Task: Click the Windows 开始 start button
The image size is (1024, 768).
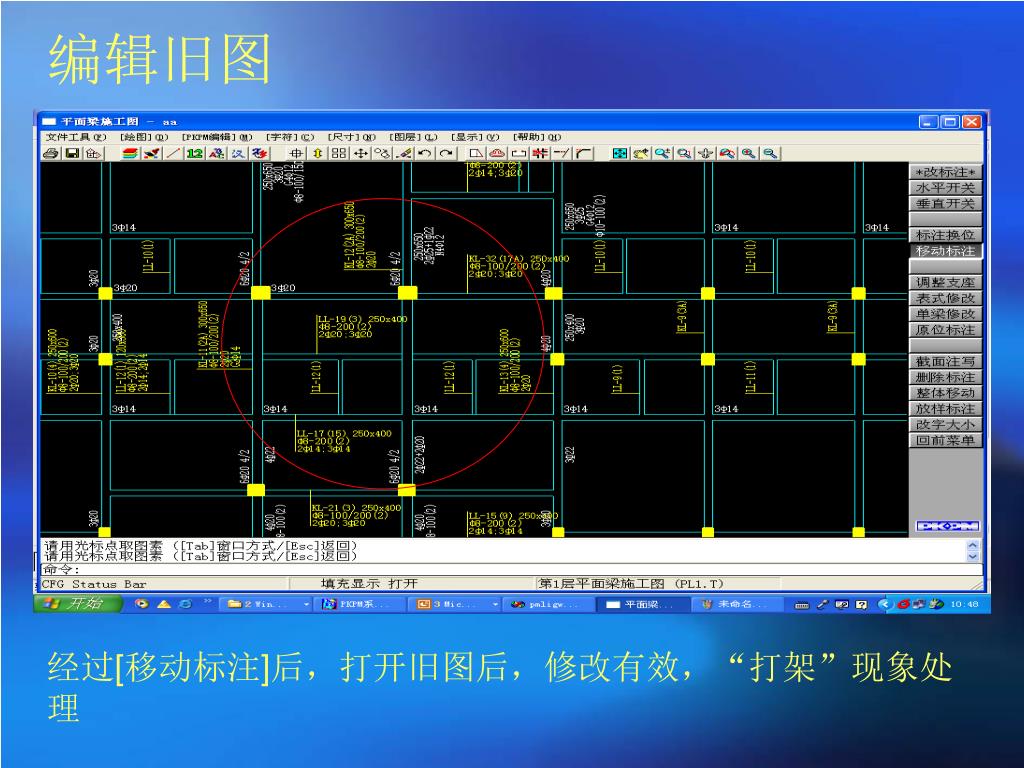Action: 78,604
